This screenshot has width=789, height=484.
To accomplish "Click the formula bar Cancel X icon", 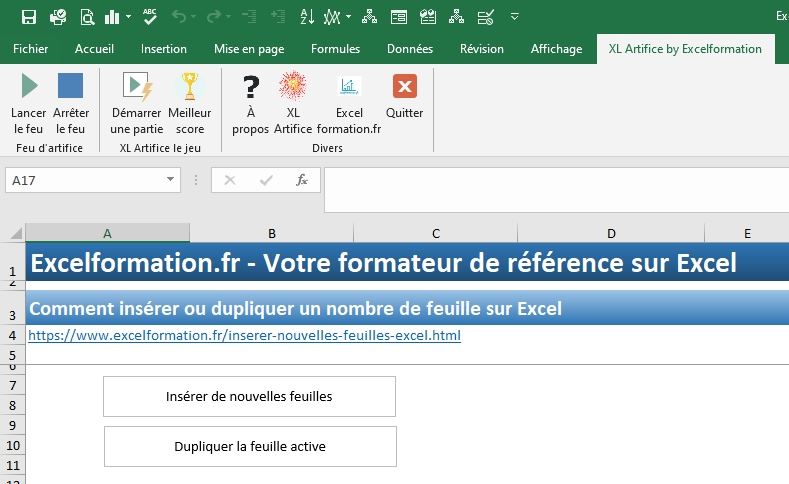I will click(x=230, y=180).
